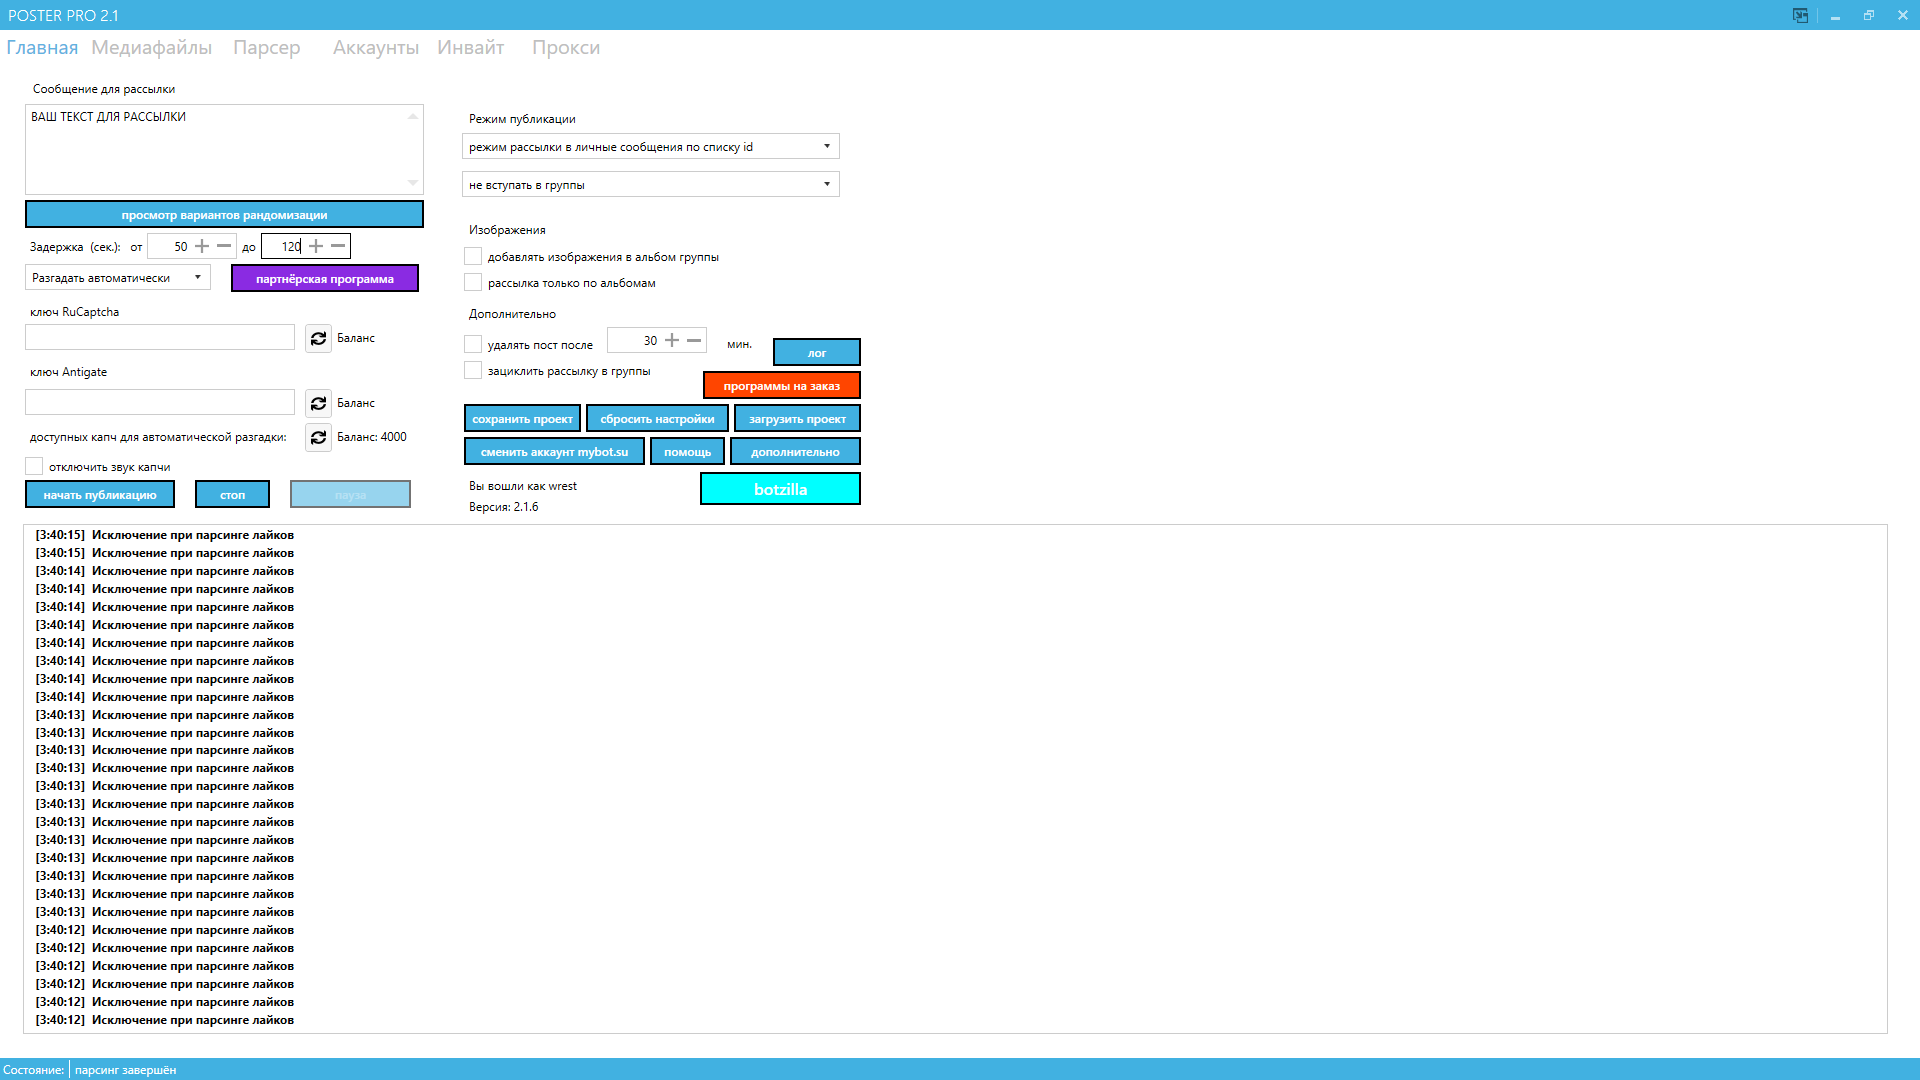Increase maximum delay with plus icon
Screen dimensions: 1920x1080
[x=316, y=246]
